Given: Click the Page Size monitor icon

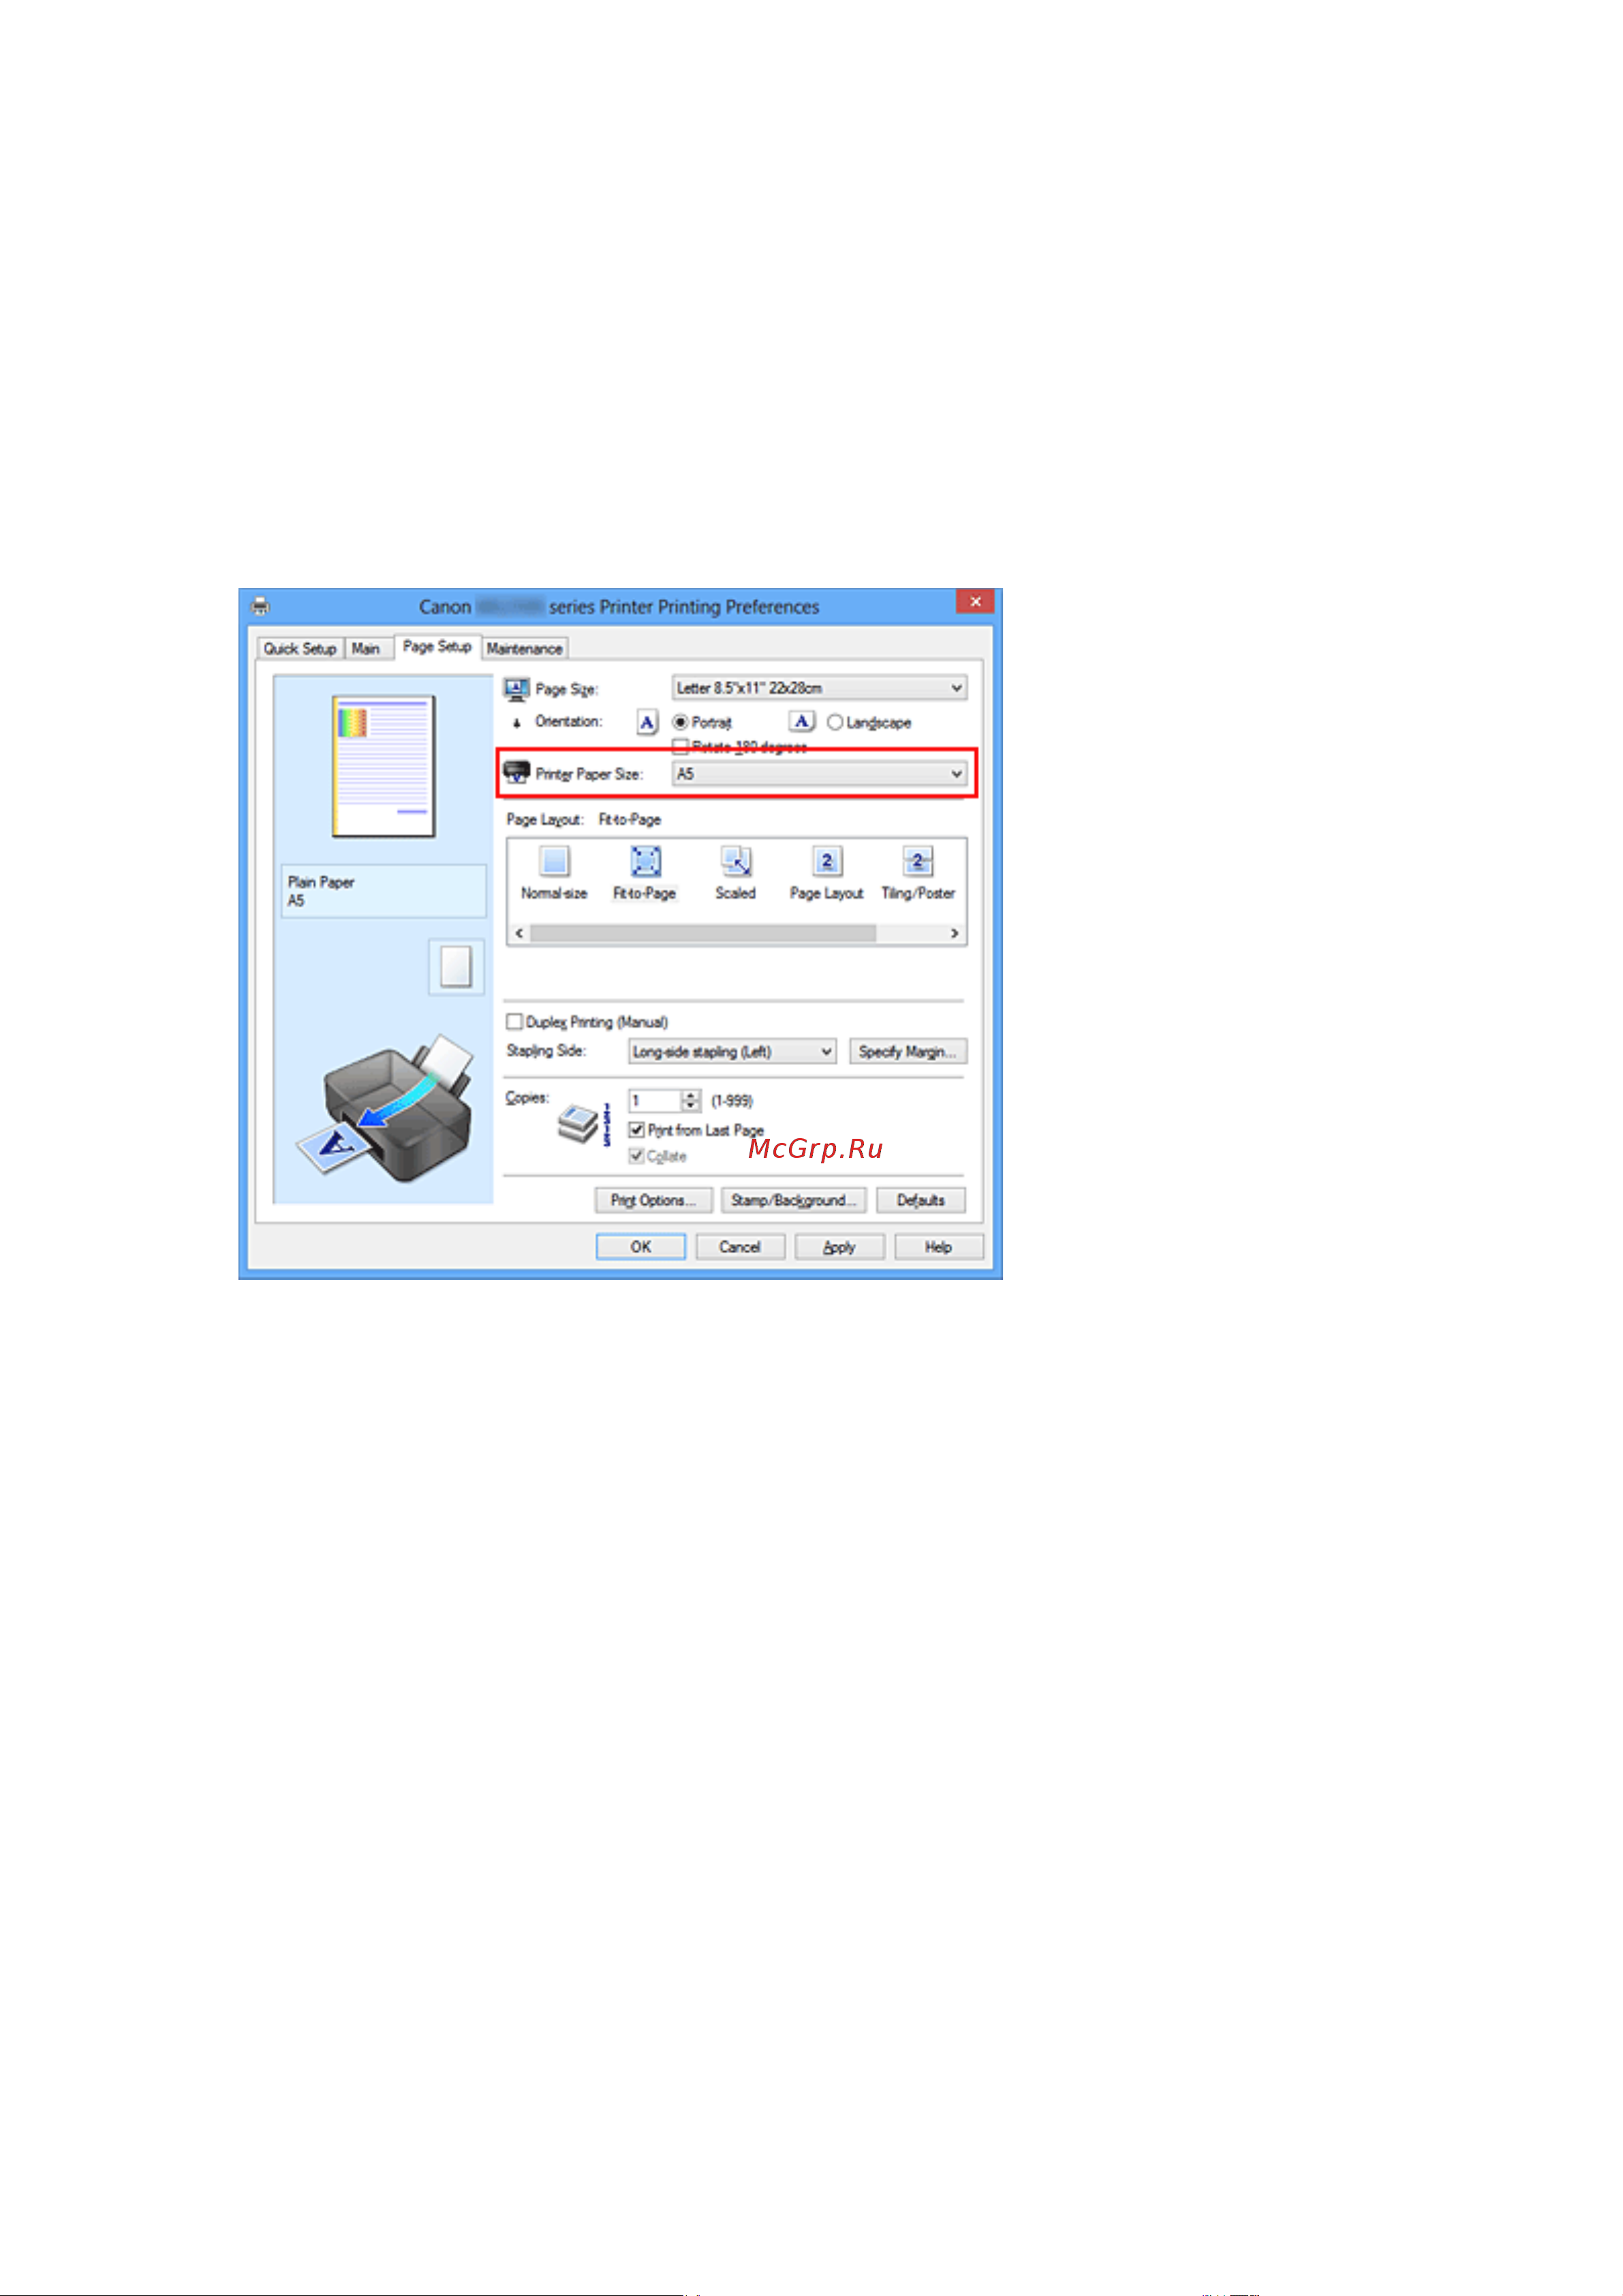Looking at the screenshot, I should (x=516, y=689).
